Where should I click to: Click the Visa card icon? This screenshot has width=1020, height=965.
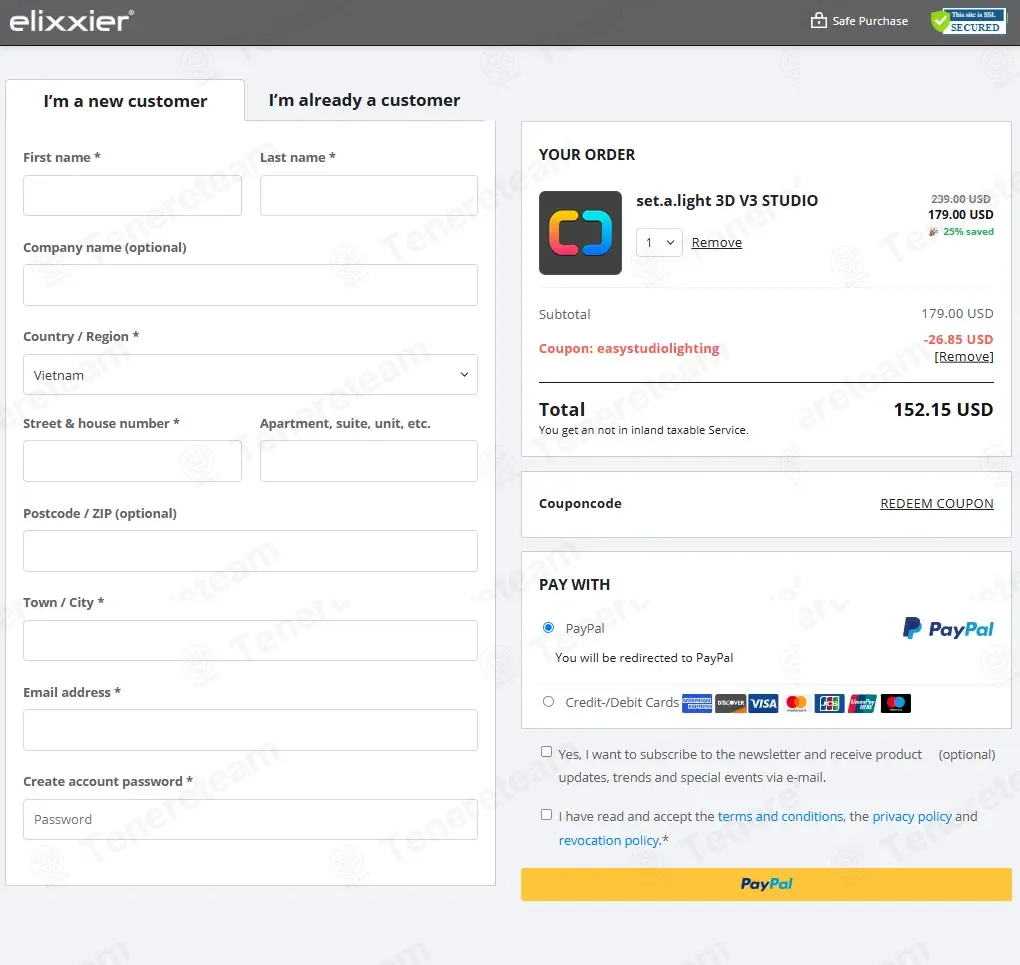click(763, 703)
